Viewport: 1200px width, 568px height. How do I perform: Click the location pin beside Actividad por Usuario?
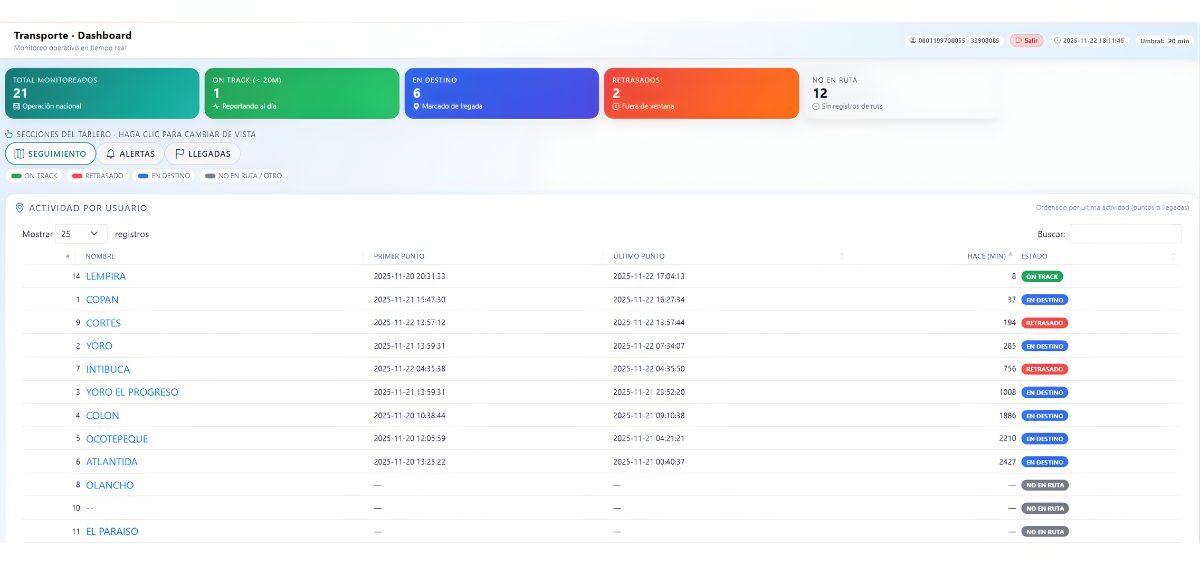click(x=20, y=208)
